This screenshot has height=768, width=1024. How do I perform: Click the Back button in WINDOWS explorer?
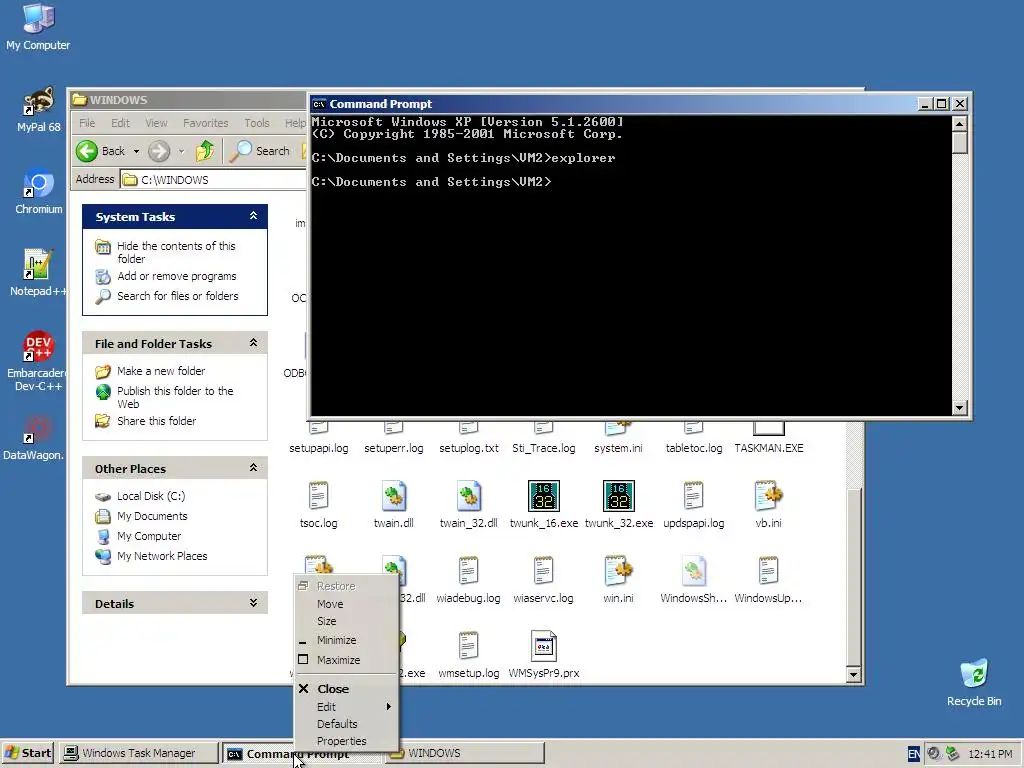(x=100, y=151)
